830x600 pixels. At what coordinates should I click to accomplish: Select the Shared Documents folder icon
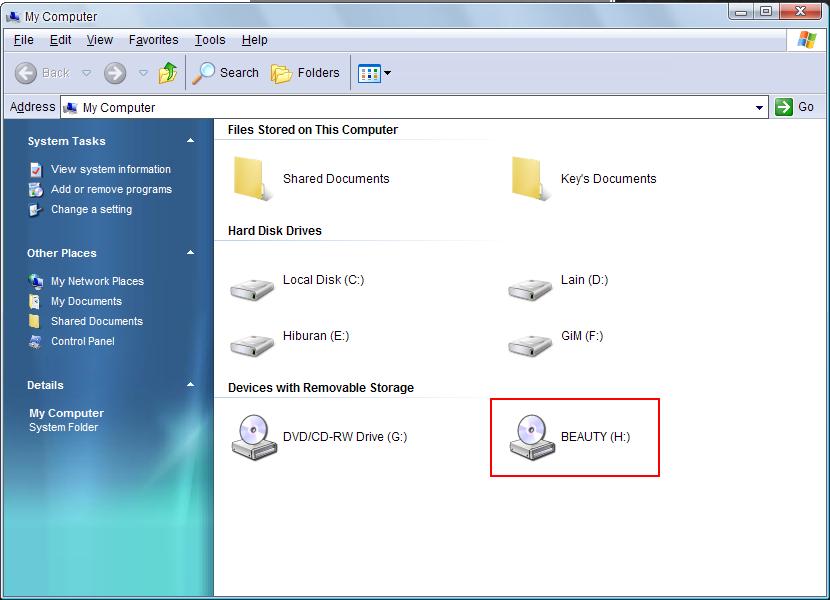point(251,179)
